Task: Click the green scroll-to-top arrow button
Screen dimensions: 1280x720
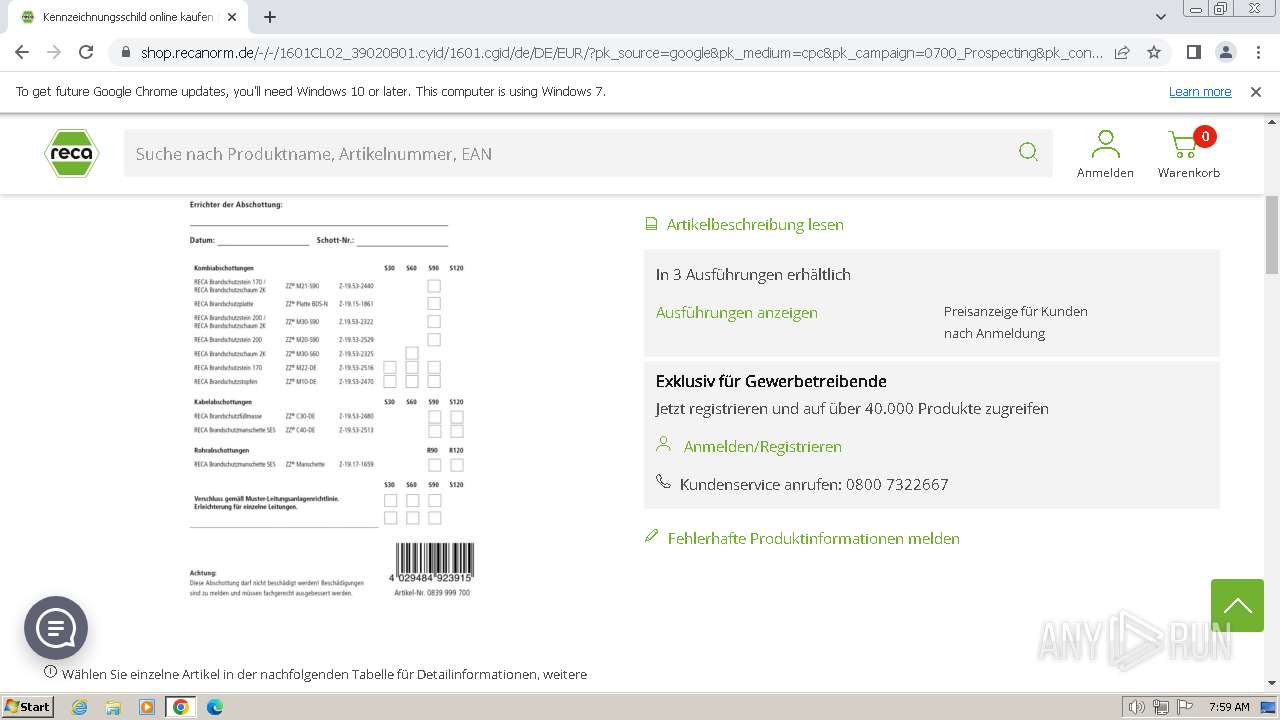Action: 1237,605
